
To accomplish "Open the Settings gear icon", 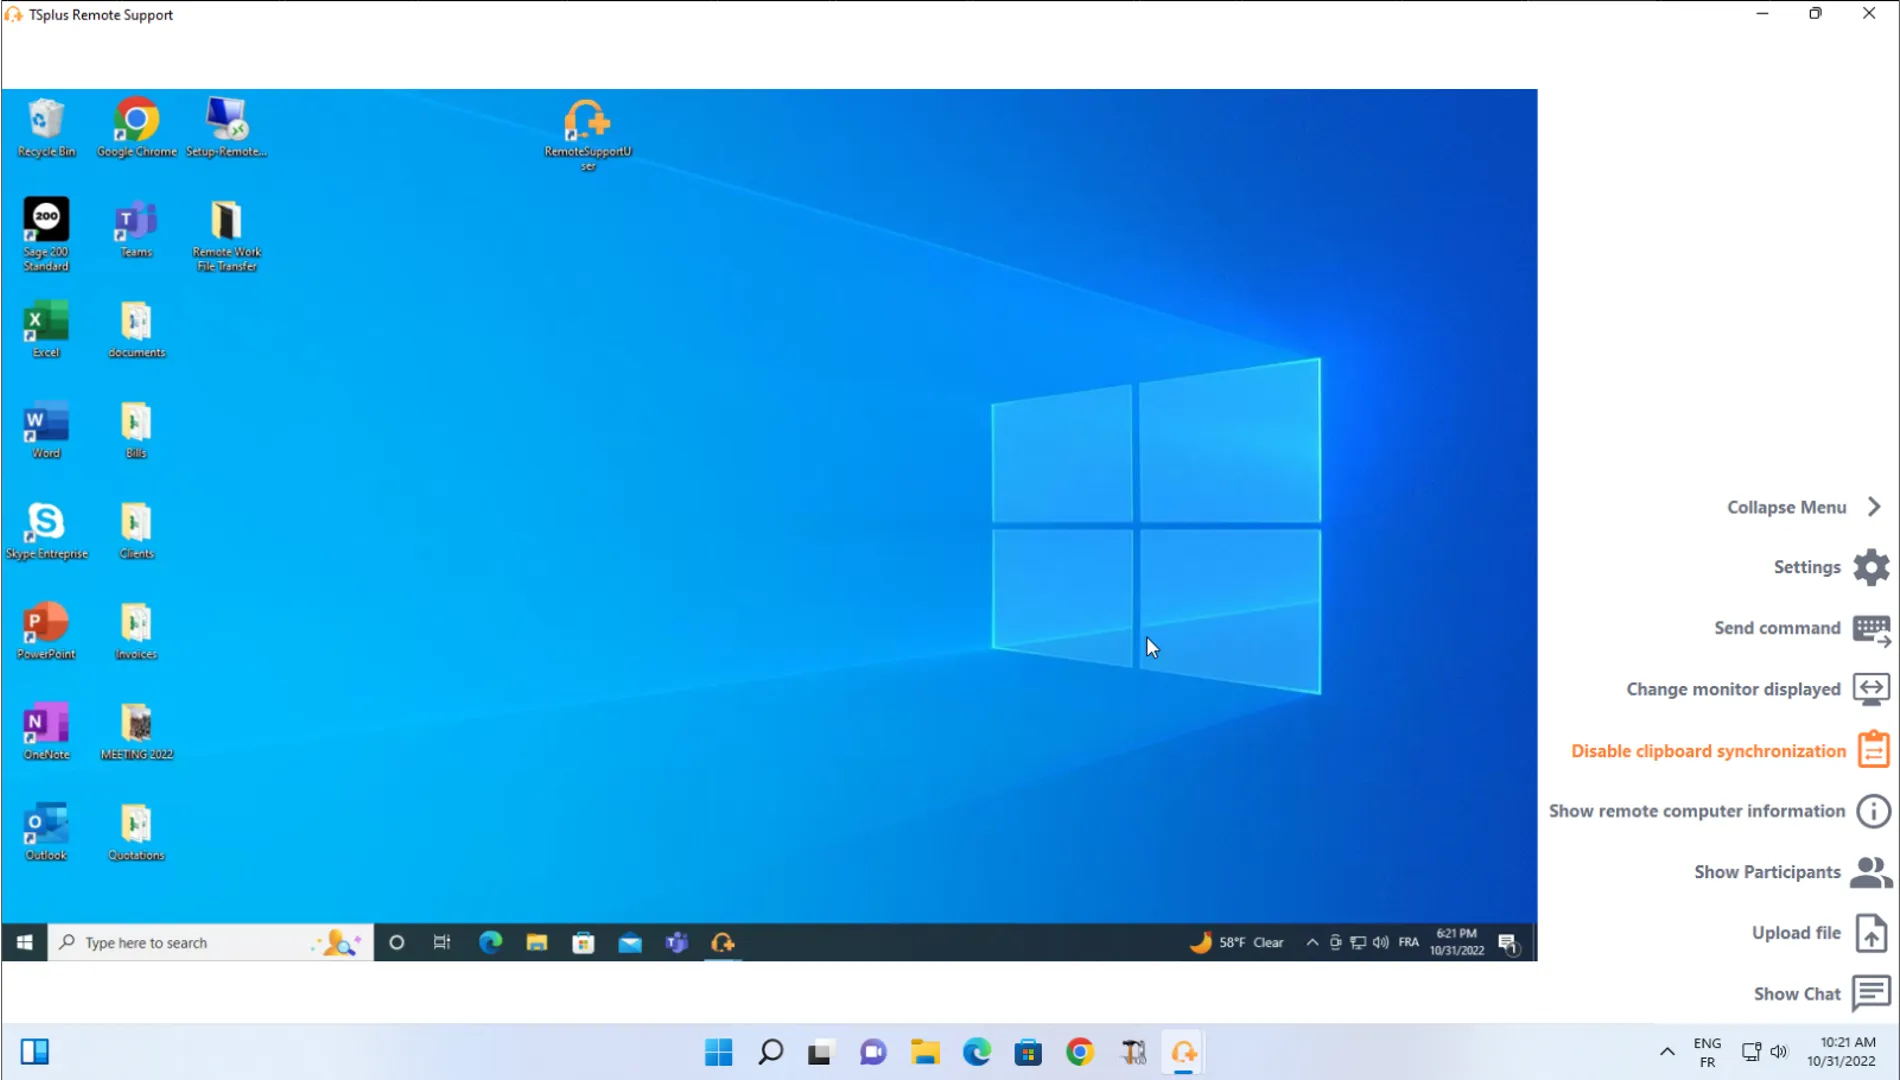I will coord(1870,567).
